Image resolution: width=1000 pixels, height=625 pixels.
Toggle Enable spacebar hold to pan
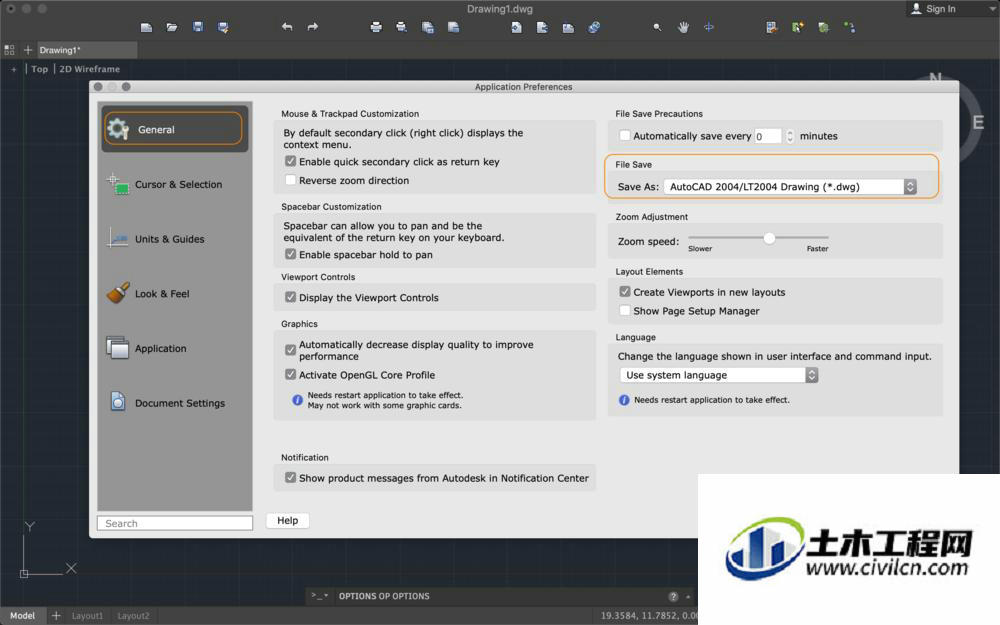(291, 254)
